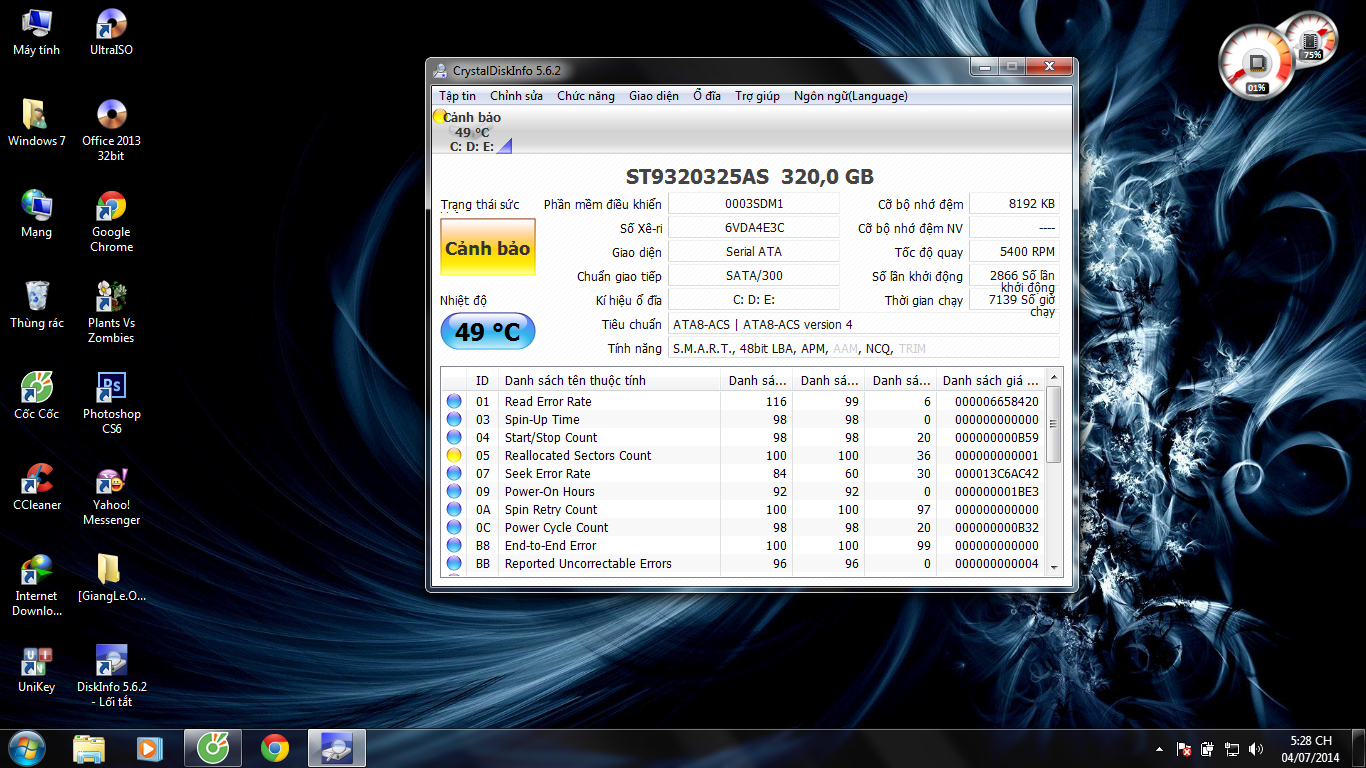The height and width of the screenshot is (768, 1366).
Task: Open the Chỉnh sửa menu
Action: (516, 96)
